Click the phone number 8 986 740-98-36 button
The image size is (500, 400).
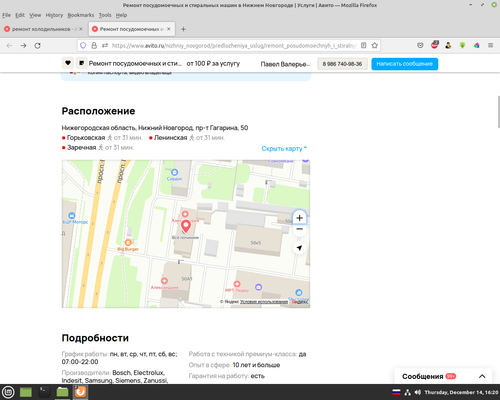point(342,64)
